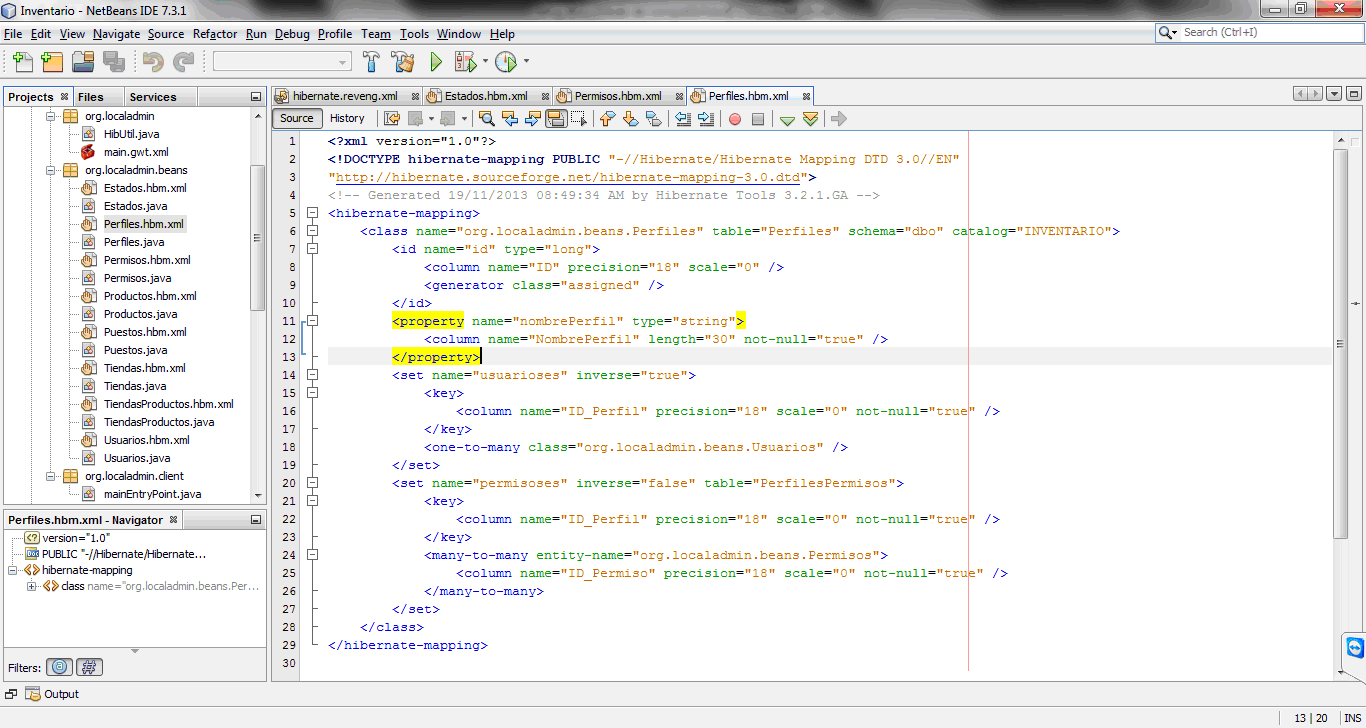Click the History button in the editor

(347, 118)
